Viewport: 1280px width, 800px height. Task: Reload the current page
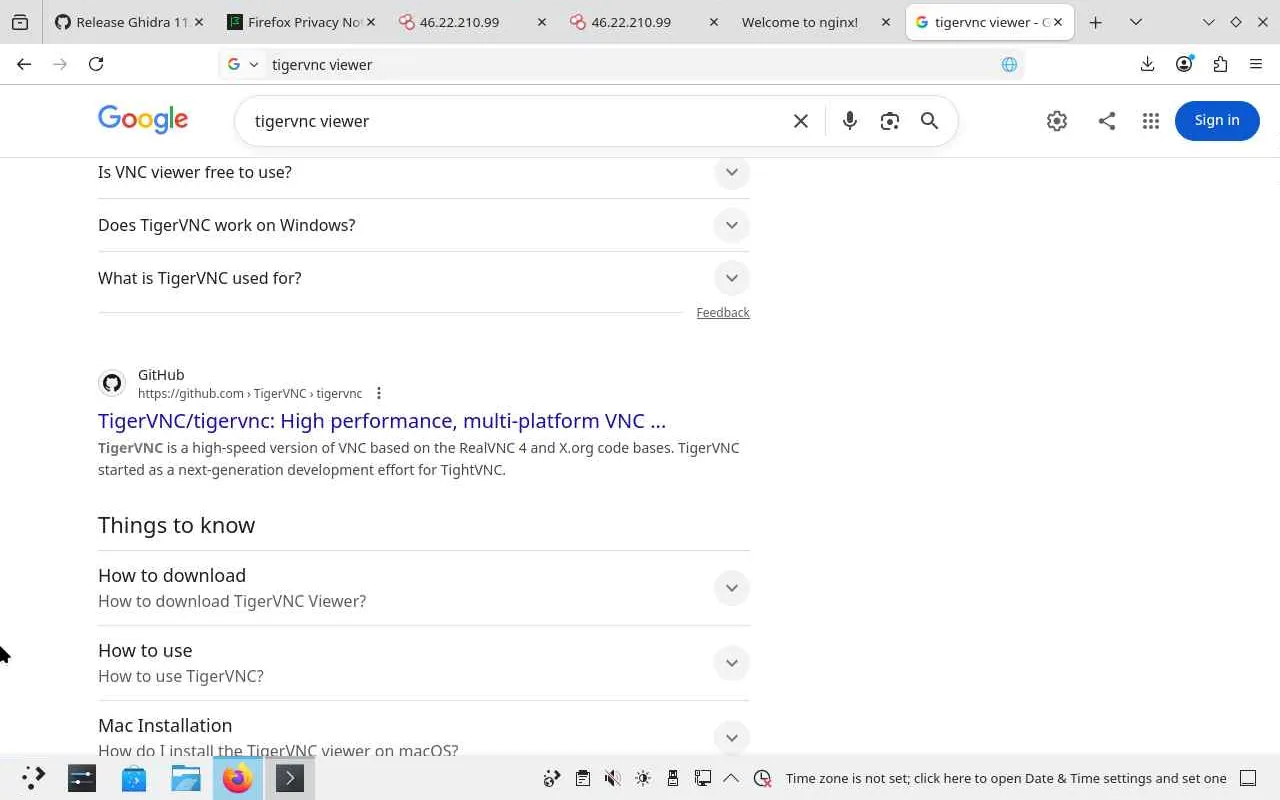[96, 64]
